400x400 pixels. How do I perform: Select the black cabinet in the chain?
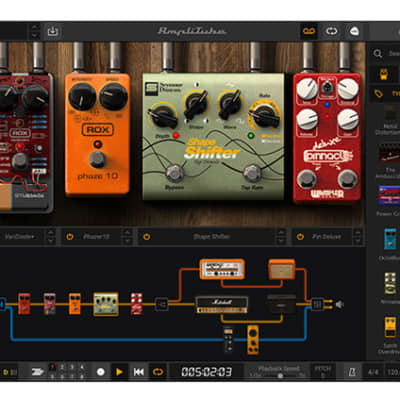(x=281, y=304)
